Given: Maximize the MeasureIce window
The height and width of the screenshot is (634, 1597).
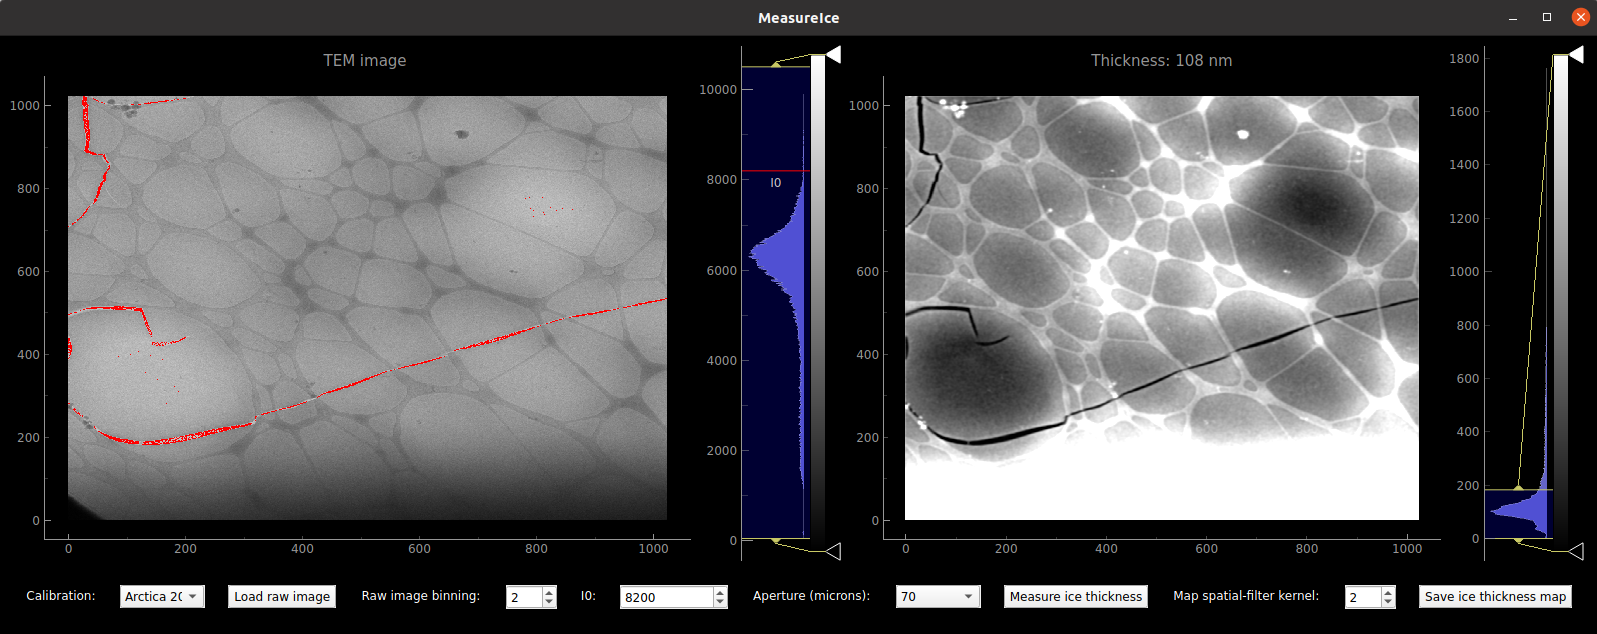Looking at the screenshot, I should [1547, 17].
